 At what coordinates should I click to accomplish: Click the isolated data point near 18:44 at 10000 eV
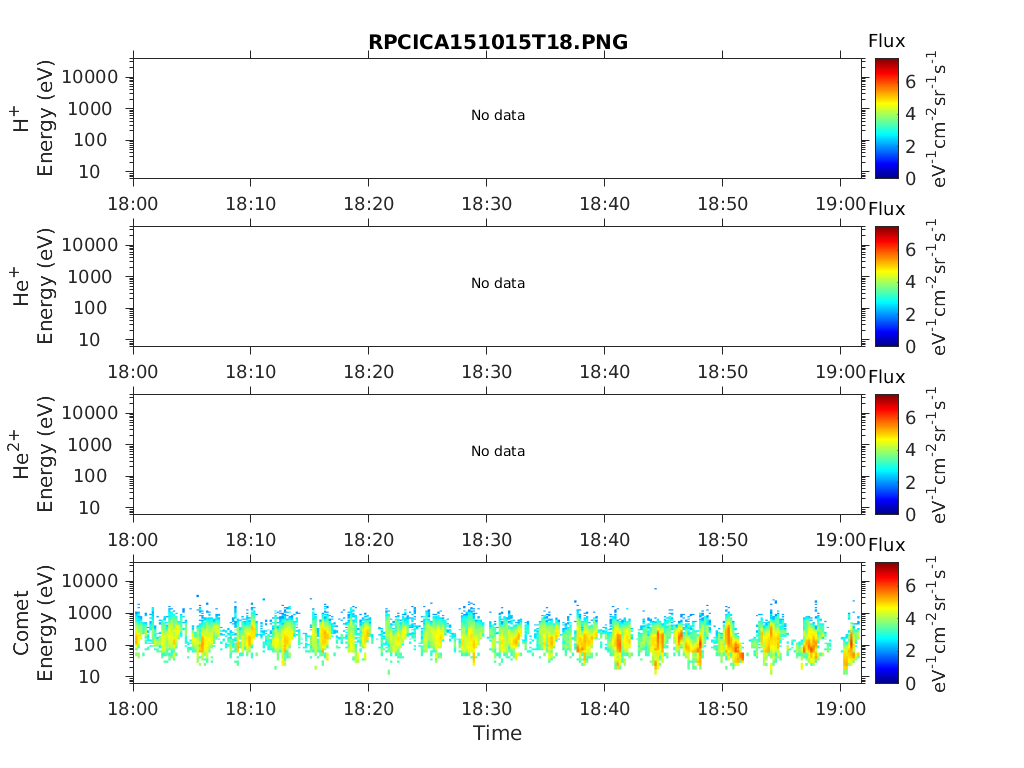click(655, 588)
